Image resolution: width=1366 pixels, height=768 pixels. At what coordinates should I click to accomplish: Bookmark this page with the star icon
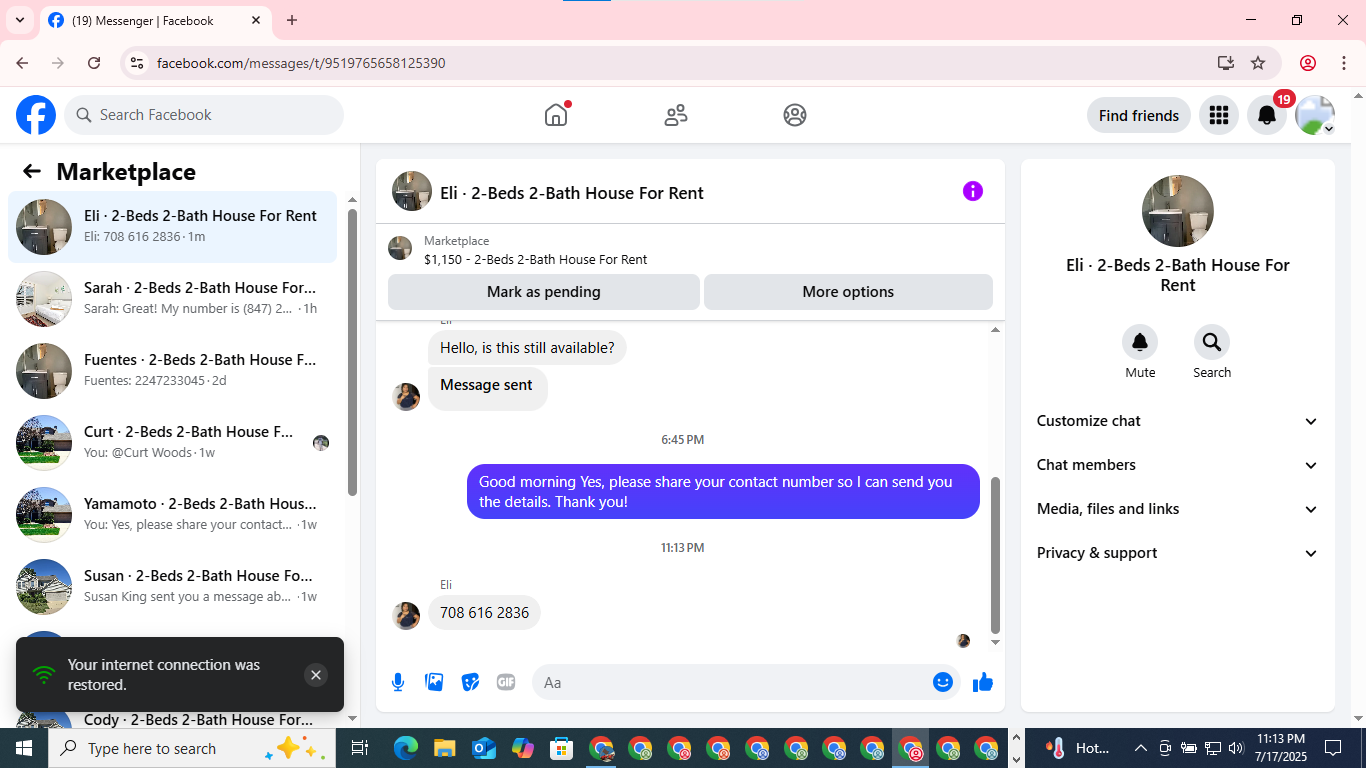coord(1258,63)
